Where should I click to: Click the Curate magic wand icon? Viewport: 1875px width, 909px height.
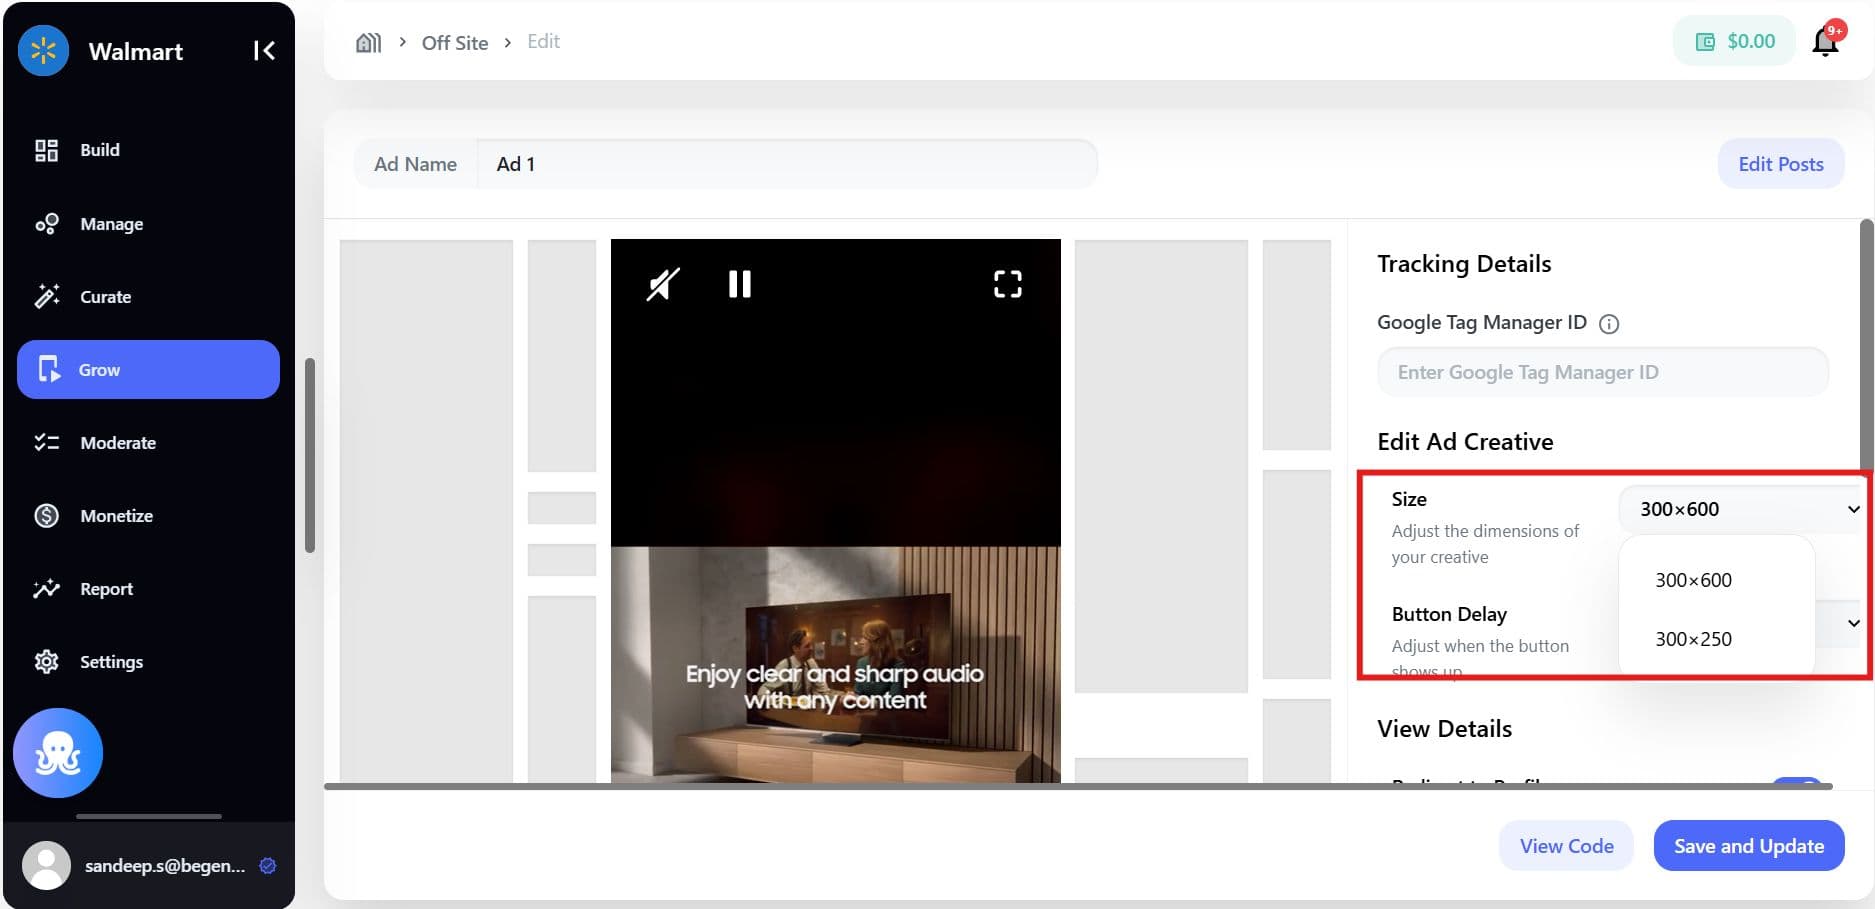[46, 297]
